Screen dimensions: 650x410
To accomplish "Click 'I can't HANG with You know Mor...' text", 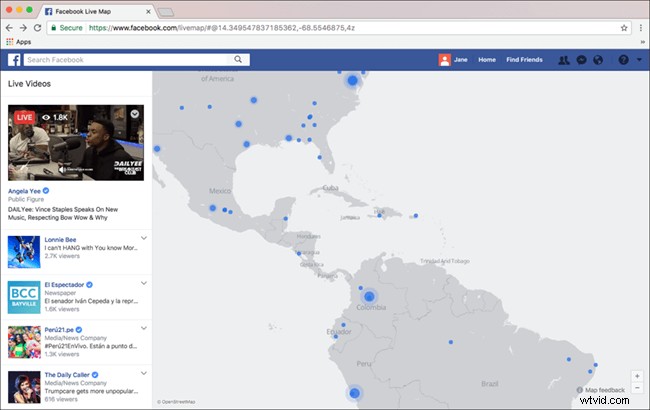I will coord(91,248).
